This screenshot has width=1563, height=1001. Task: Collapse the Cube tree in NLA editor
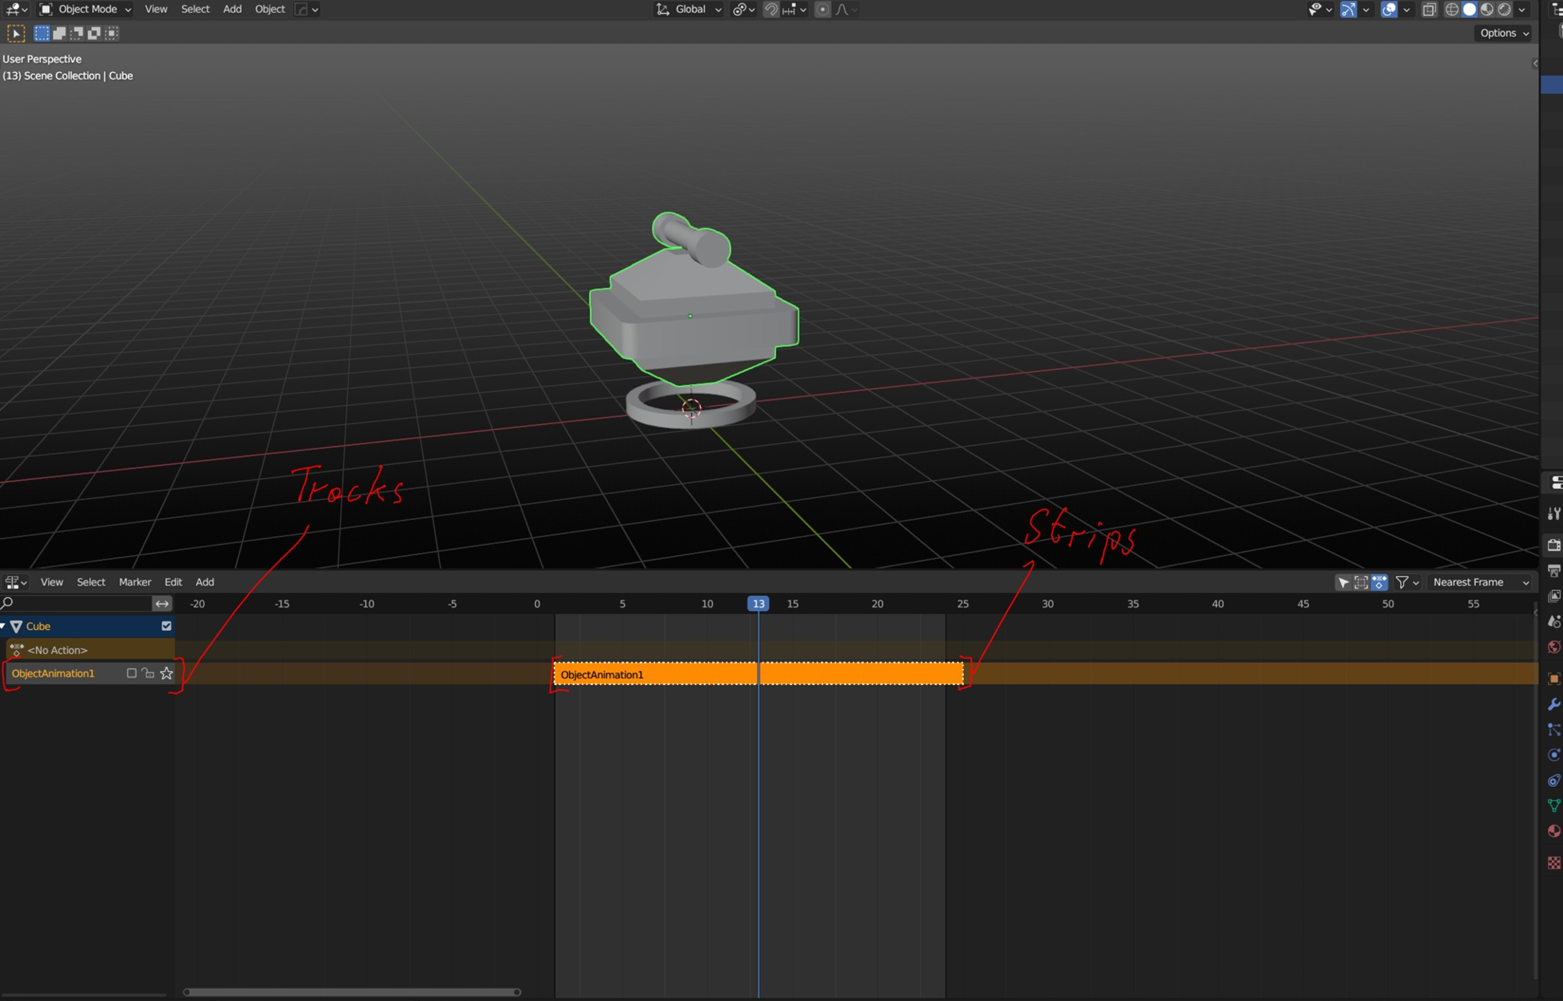[4, 626]
